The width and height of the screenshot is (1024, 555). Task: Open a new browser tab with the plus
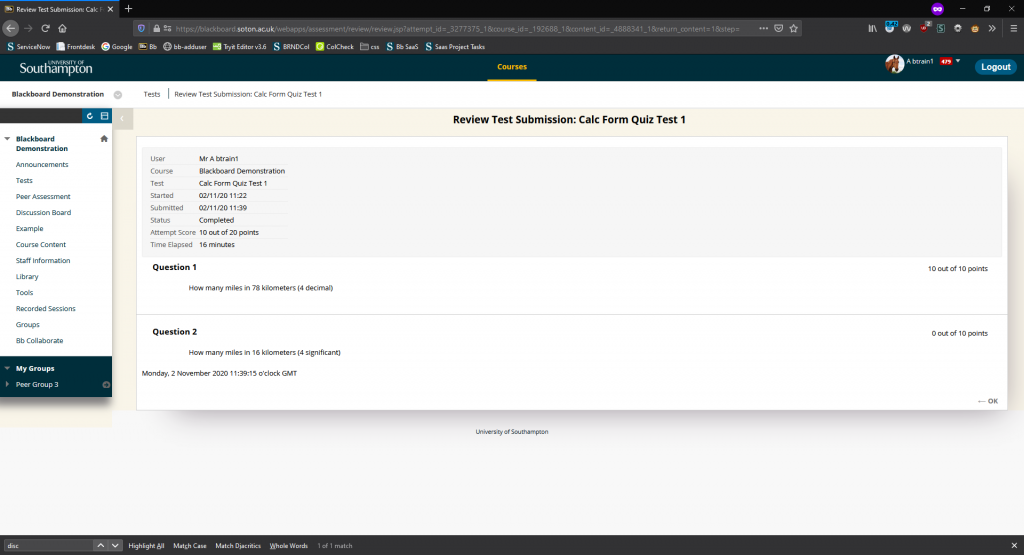[x=128, y=8]
